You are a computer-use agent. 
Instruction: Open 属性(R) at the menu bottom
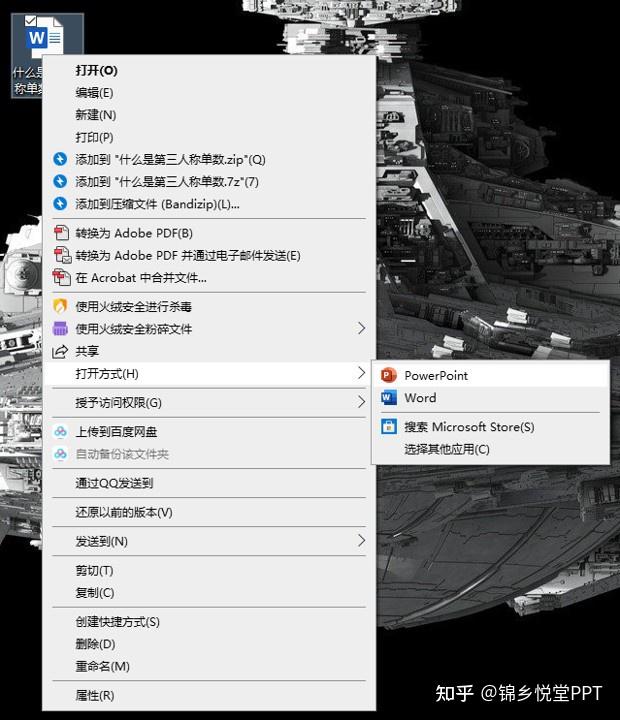pos(209,695)
